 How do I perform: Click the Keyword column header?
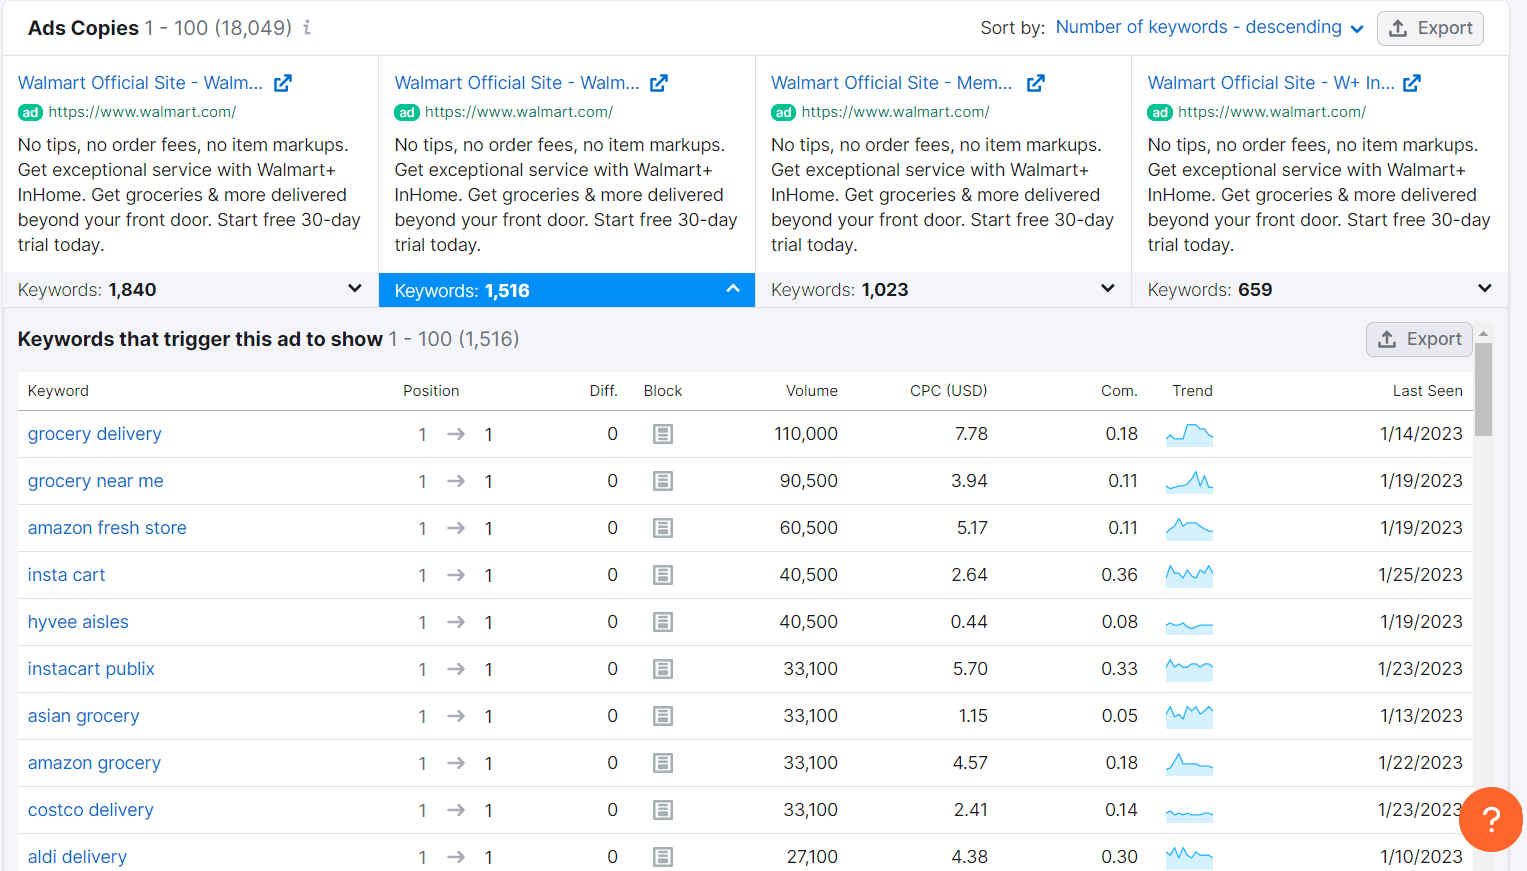click(x=58, y=391)
